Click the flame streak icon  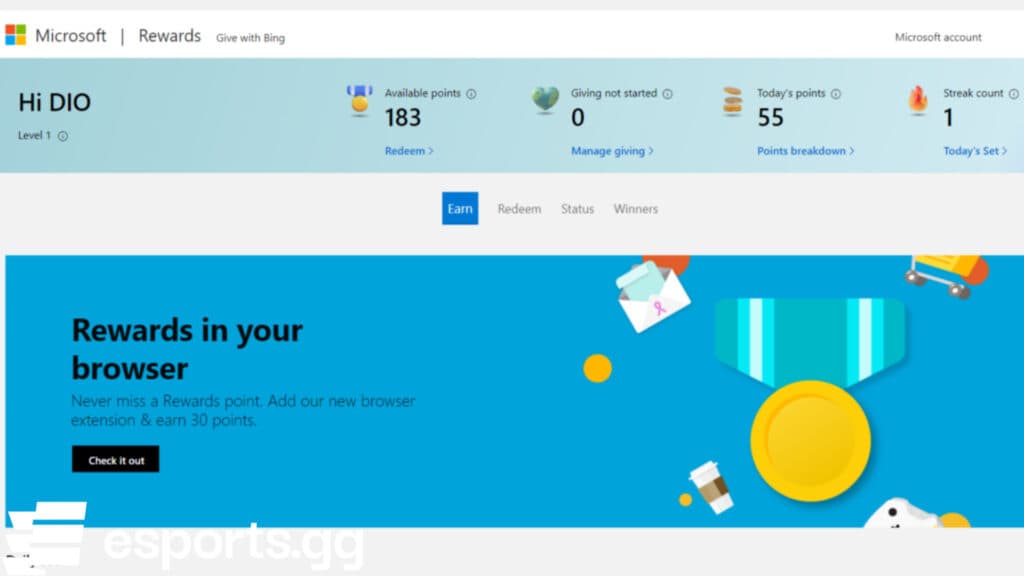pos(918,100)
